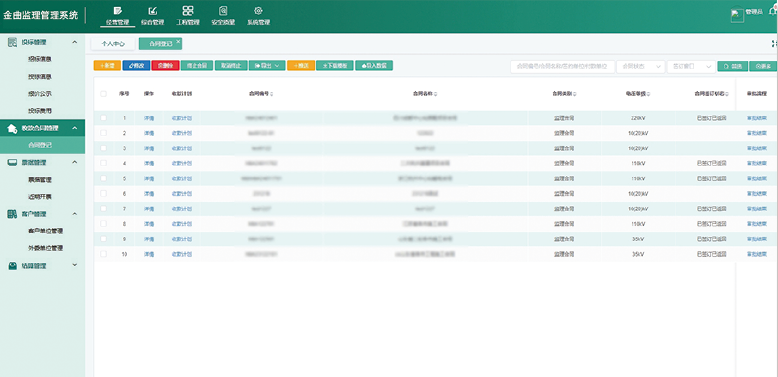Open the 导出 export dropdown
This screenshot has height=377, width=778.
267,65
